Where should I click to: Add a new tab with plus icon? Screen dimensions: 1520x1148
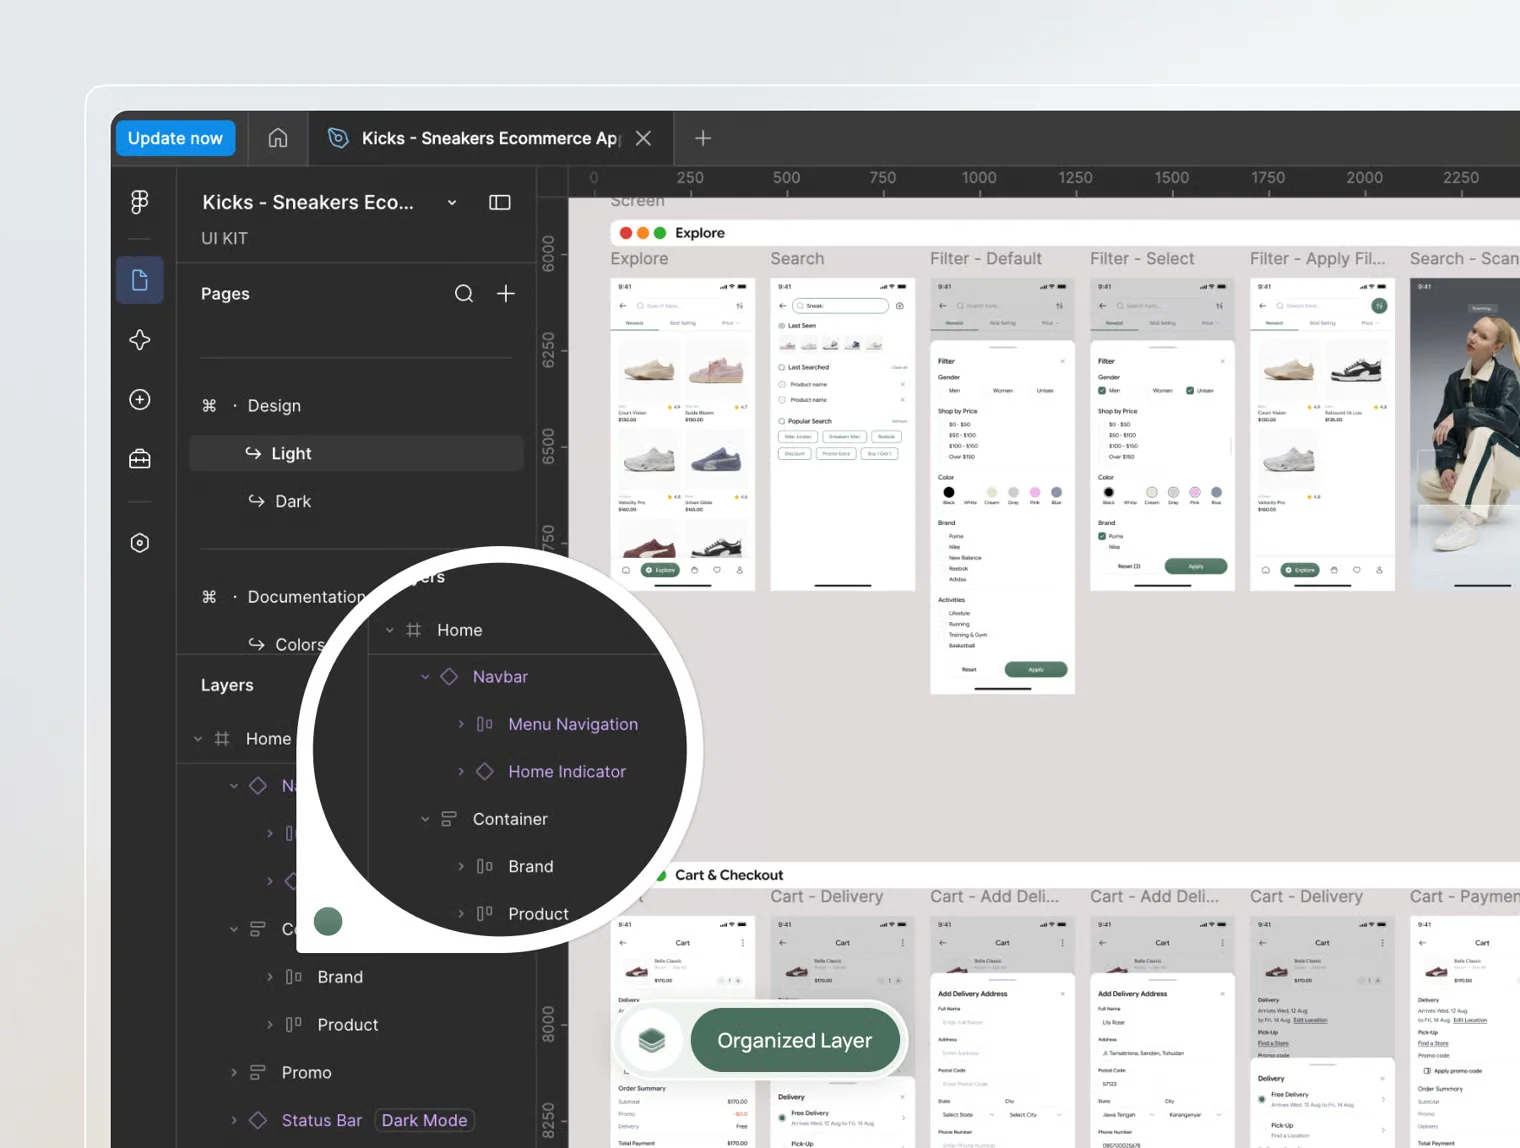(x=703, y=138)
